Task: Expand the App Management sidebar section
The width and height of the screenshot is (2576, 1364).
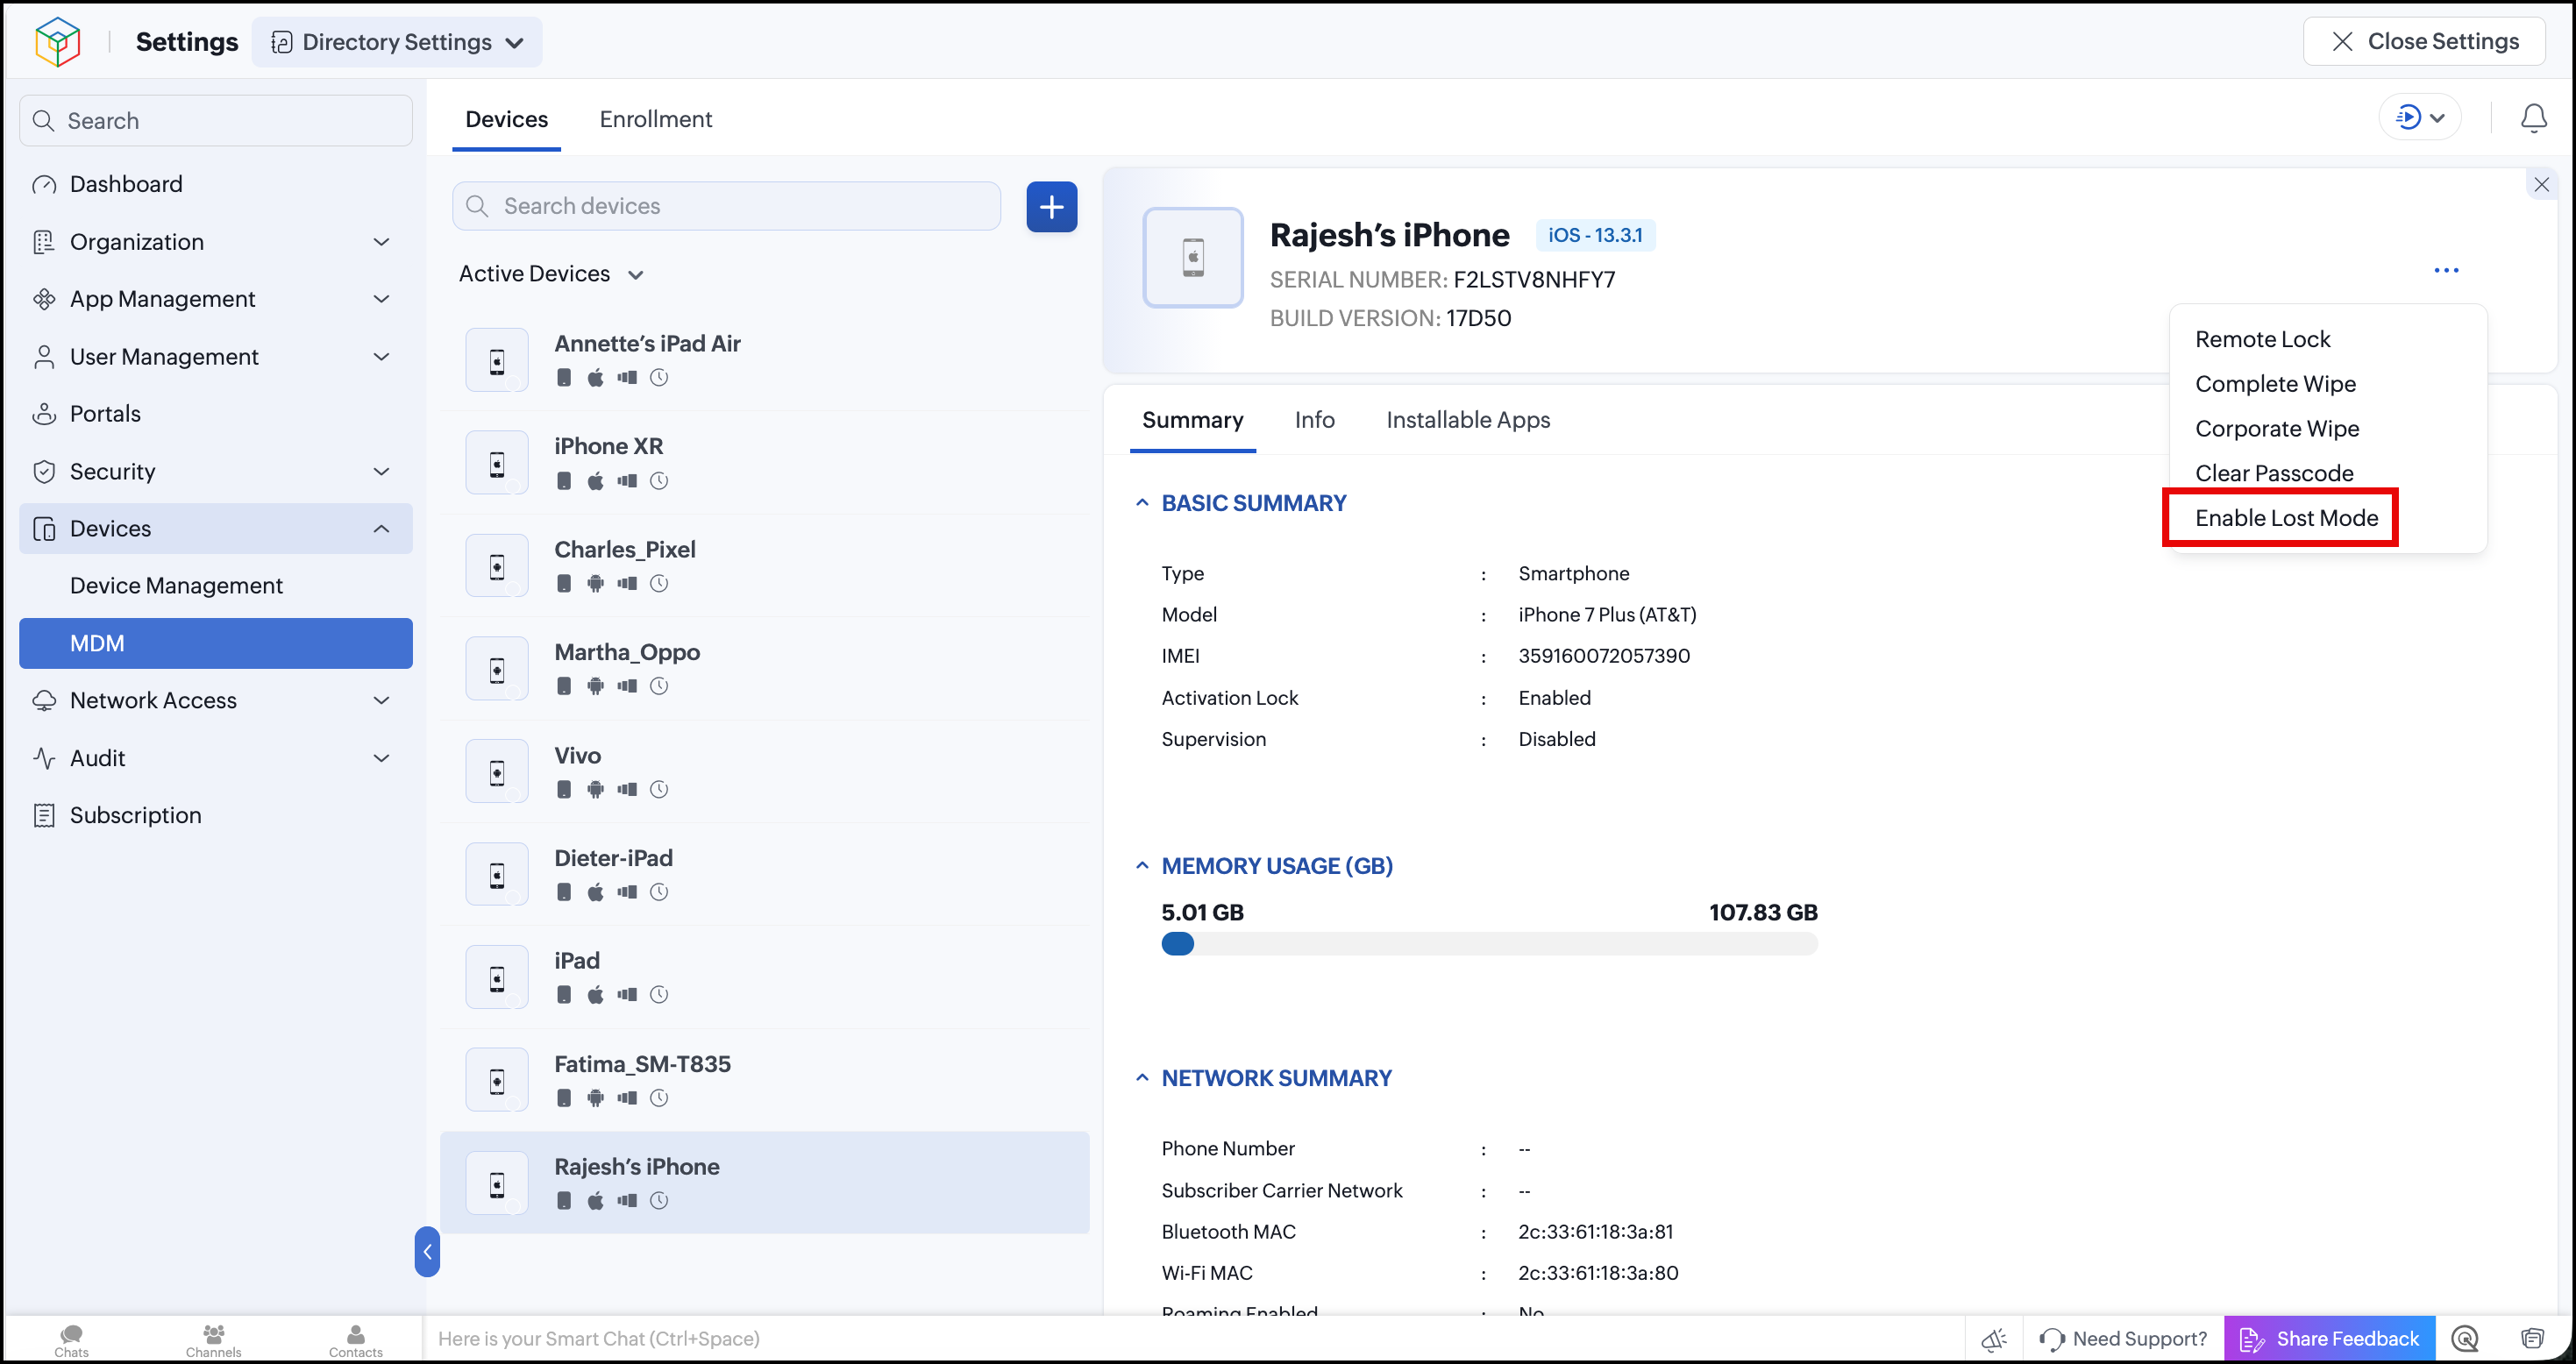Action: pyautogui.click(x=381, y=299)
